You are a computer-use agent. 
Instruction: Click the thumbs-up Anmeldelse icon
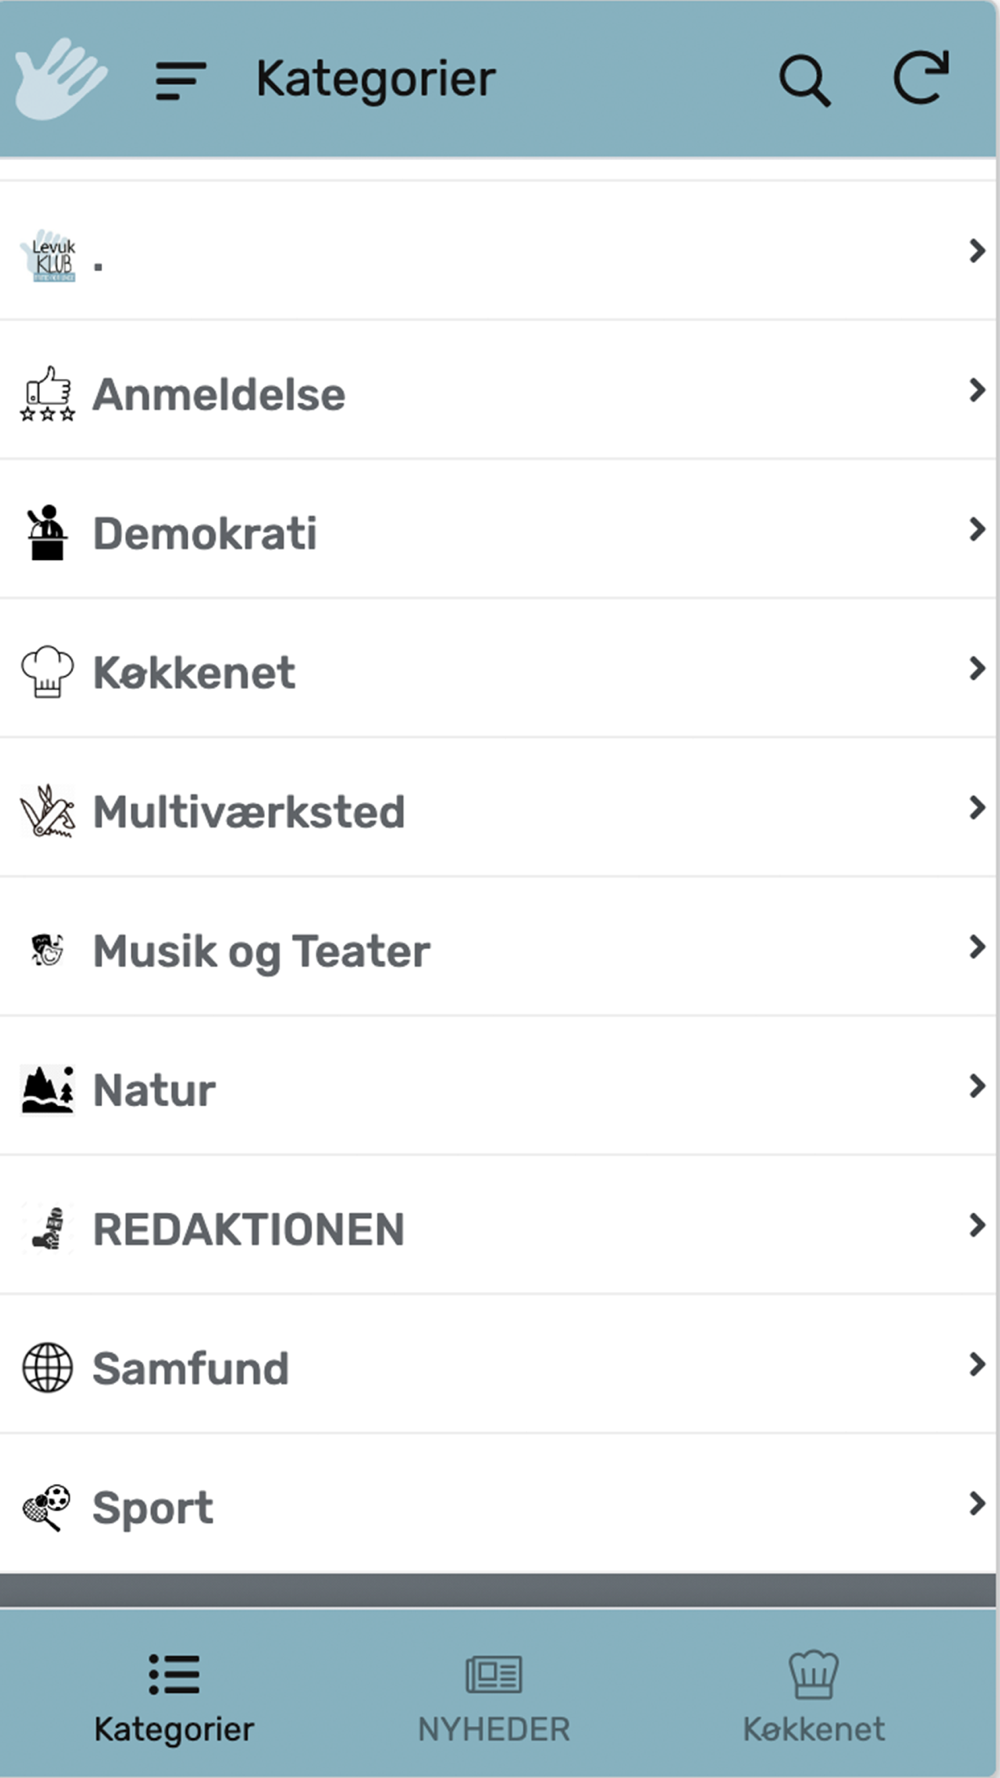click(47, 393)
